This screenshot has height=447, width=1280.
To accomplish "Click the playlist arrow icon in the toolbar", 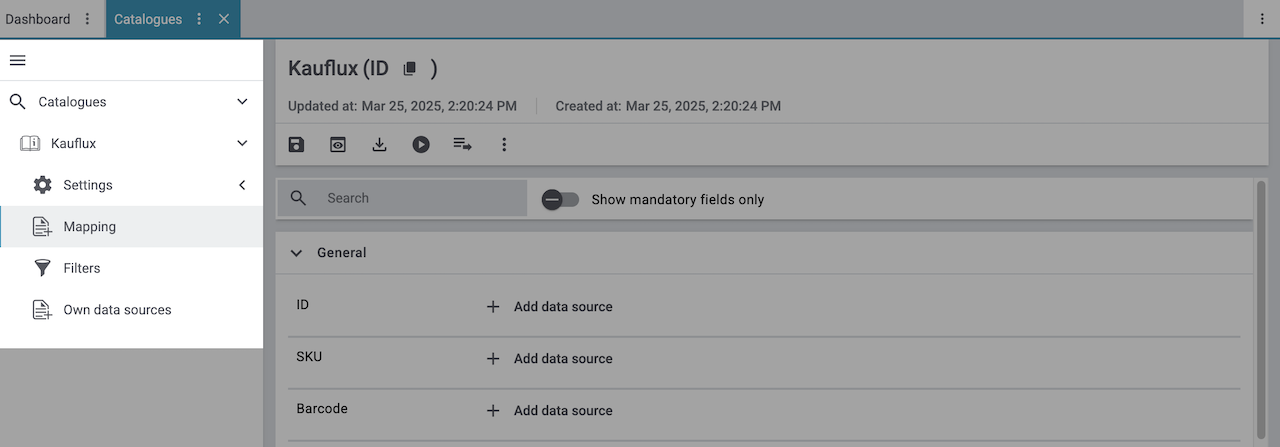I will (462, 145).
